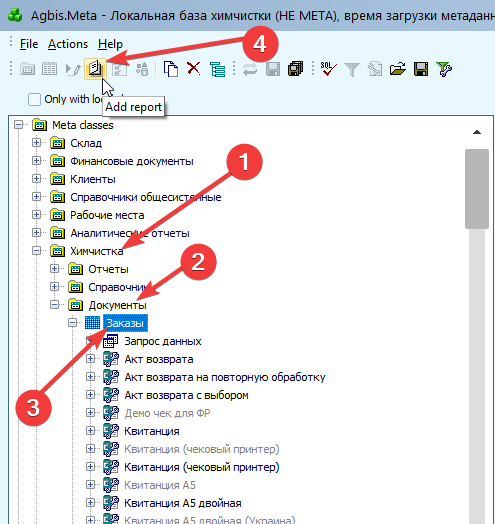This screenshot has height=524, width=495.
Task: Click the teal tree structure icon
Action: click(x=217, y=70)
